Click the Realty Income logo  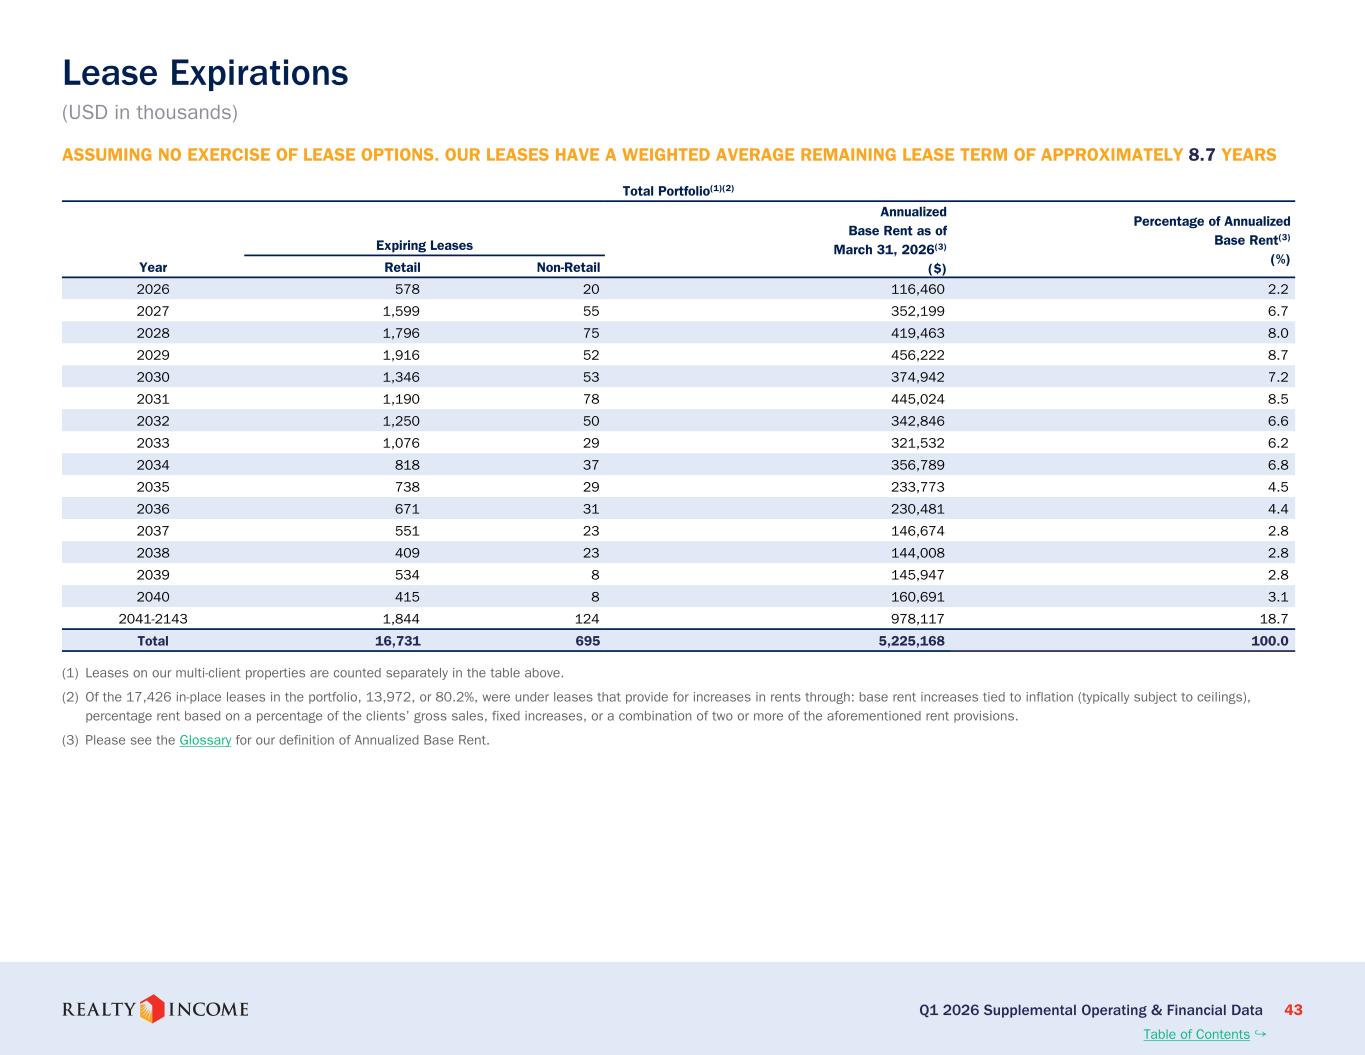(155, 1009)
